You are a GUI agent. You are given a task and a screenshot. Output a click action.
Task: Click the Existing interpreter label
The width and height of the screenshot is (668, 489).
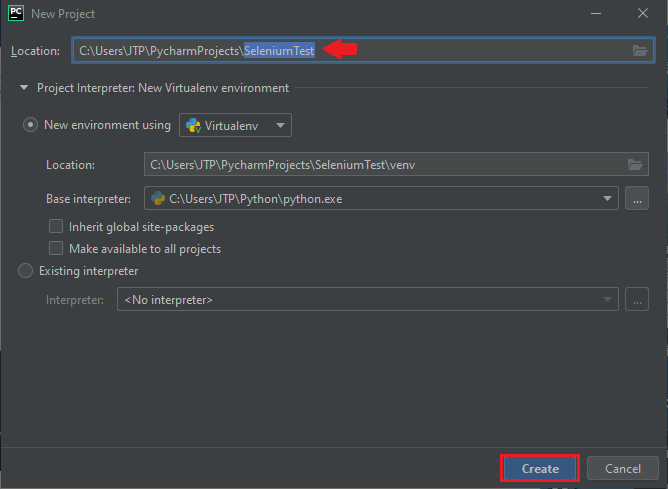click(89, 271)
